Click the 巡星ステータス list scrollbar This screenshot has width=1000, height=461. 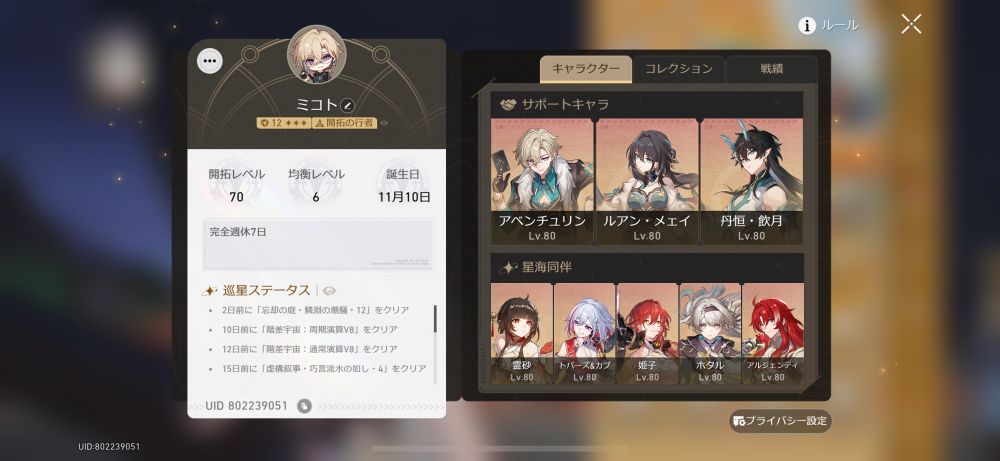436,318
